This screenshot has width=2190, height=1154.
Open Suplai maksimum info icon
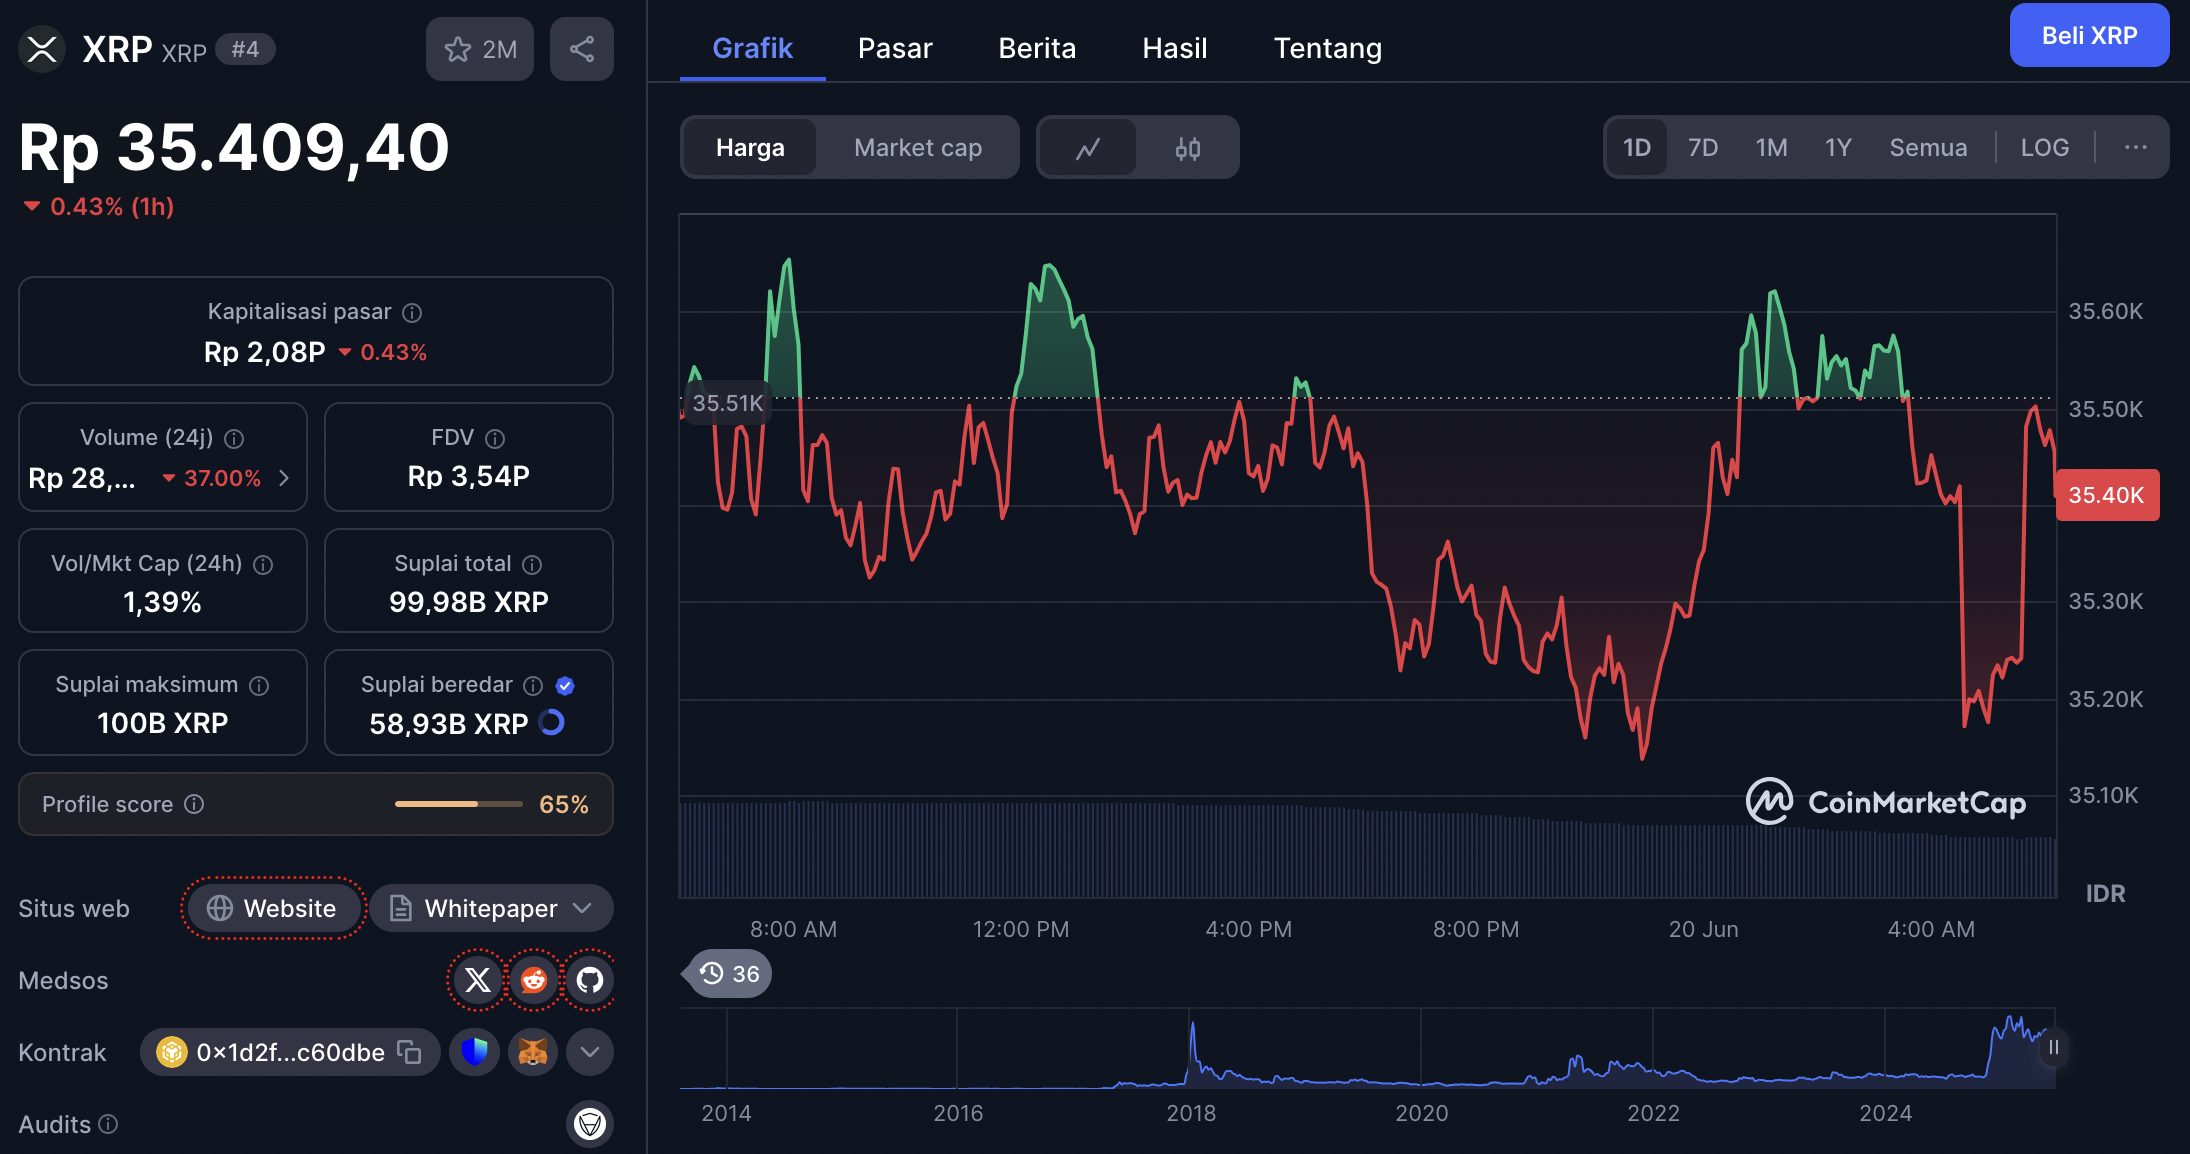tap(259, 686)
